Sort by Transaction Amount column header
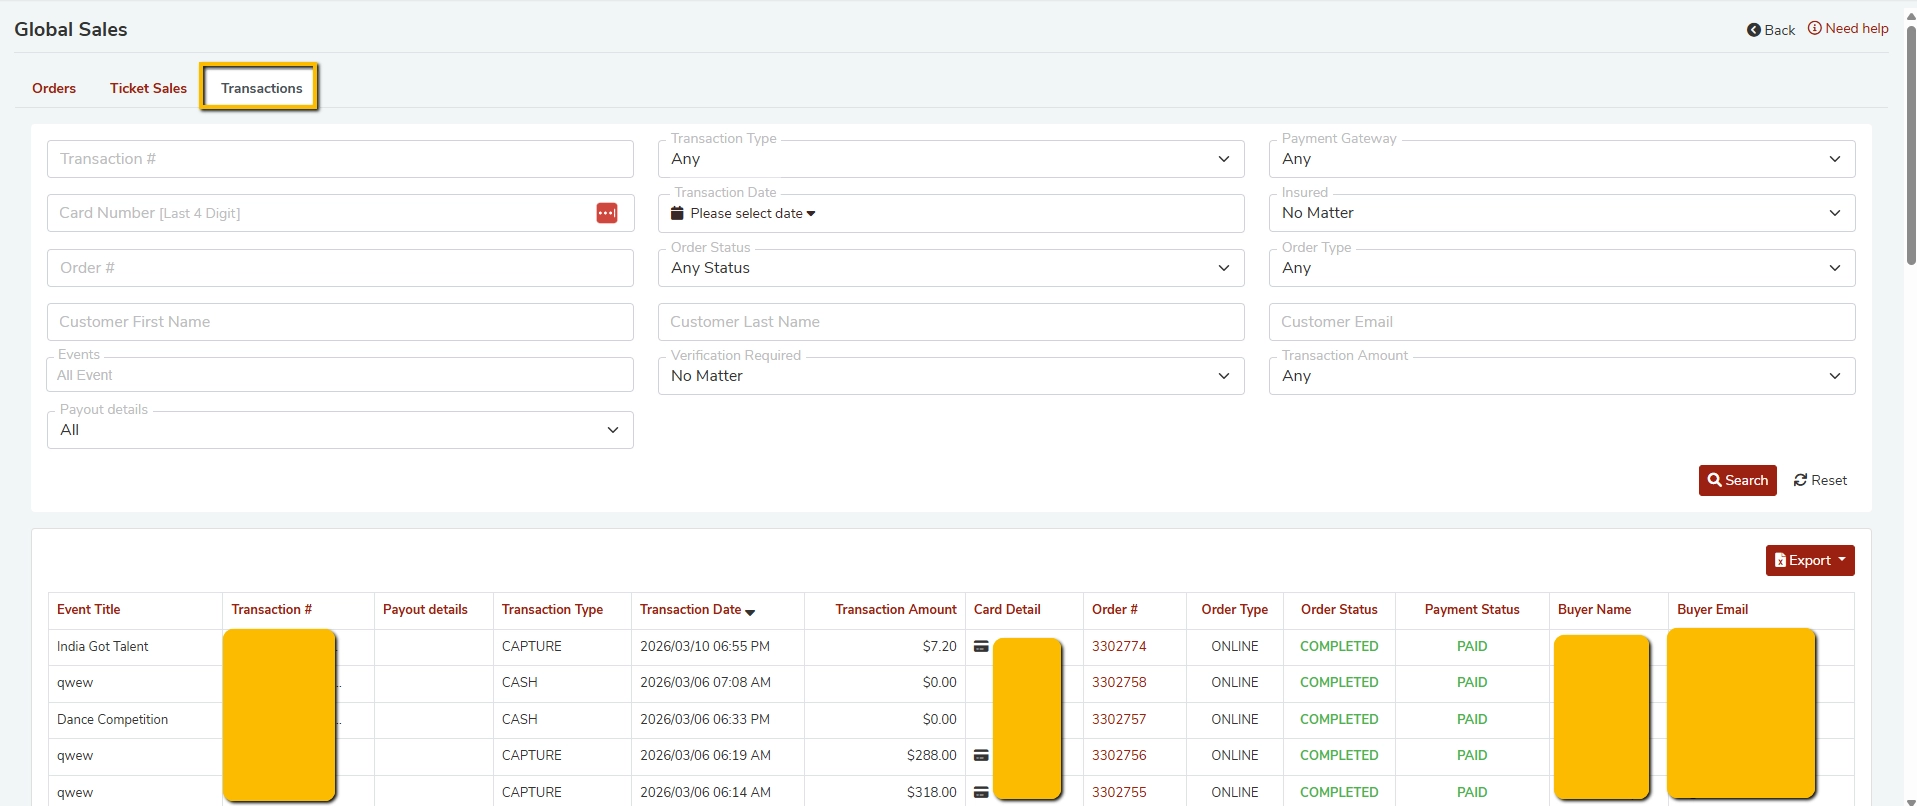1917x806 pixels. (x=896, y=609)
